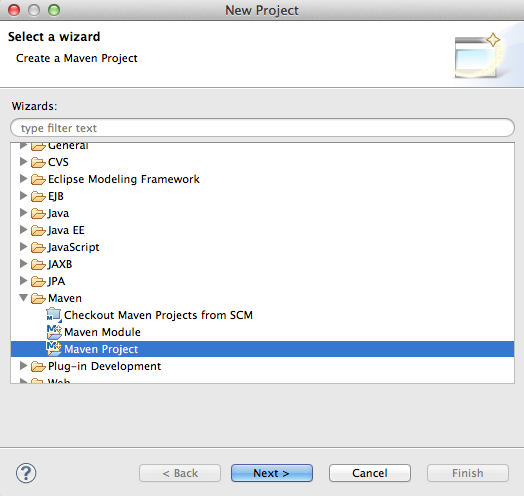
Task: Expand the Java EE category
Action: click(x=23, y=229)
